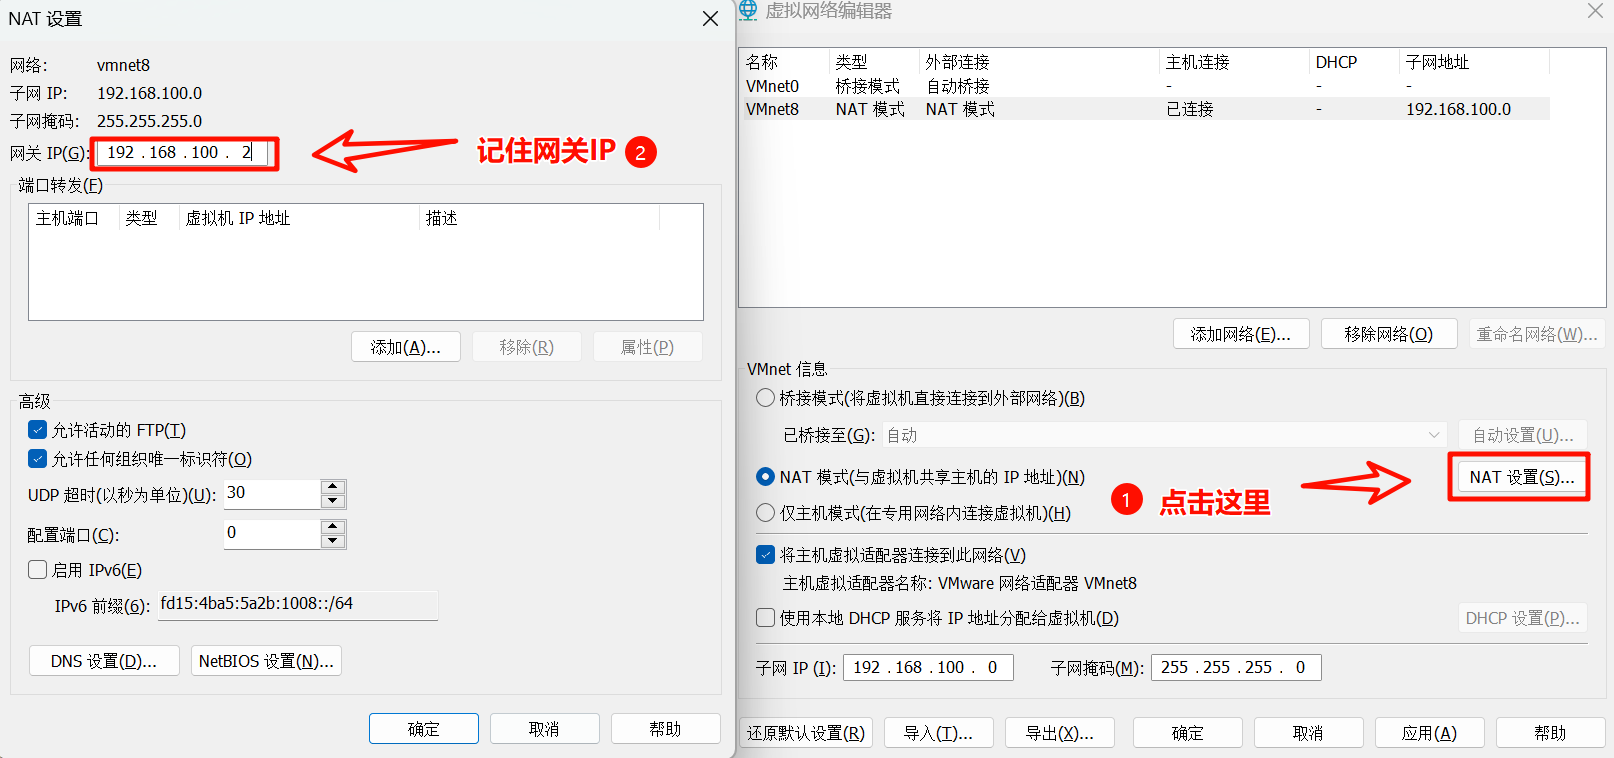1614x758 pixels.
Task: Click the UDP 超时 value field
Action: [x=272, y=493]
